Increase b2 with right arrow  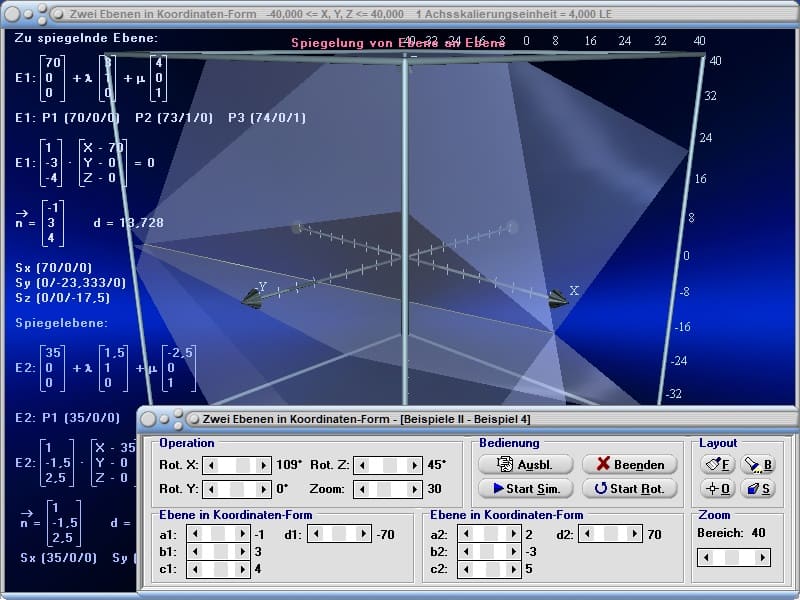click(x=514, y=552)
